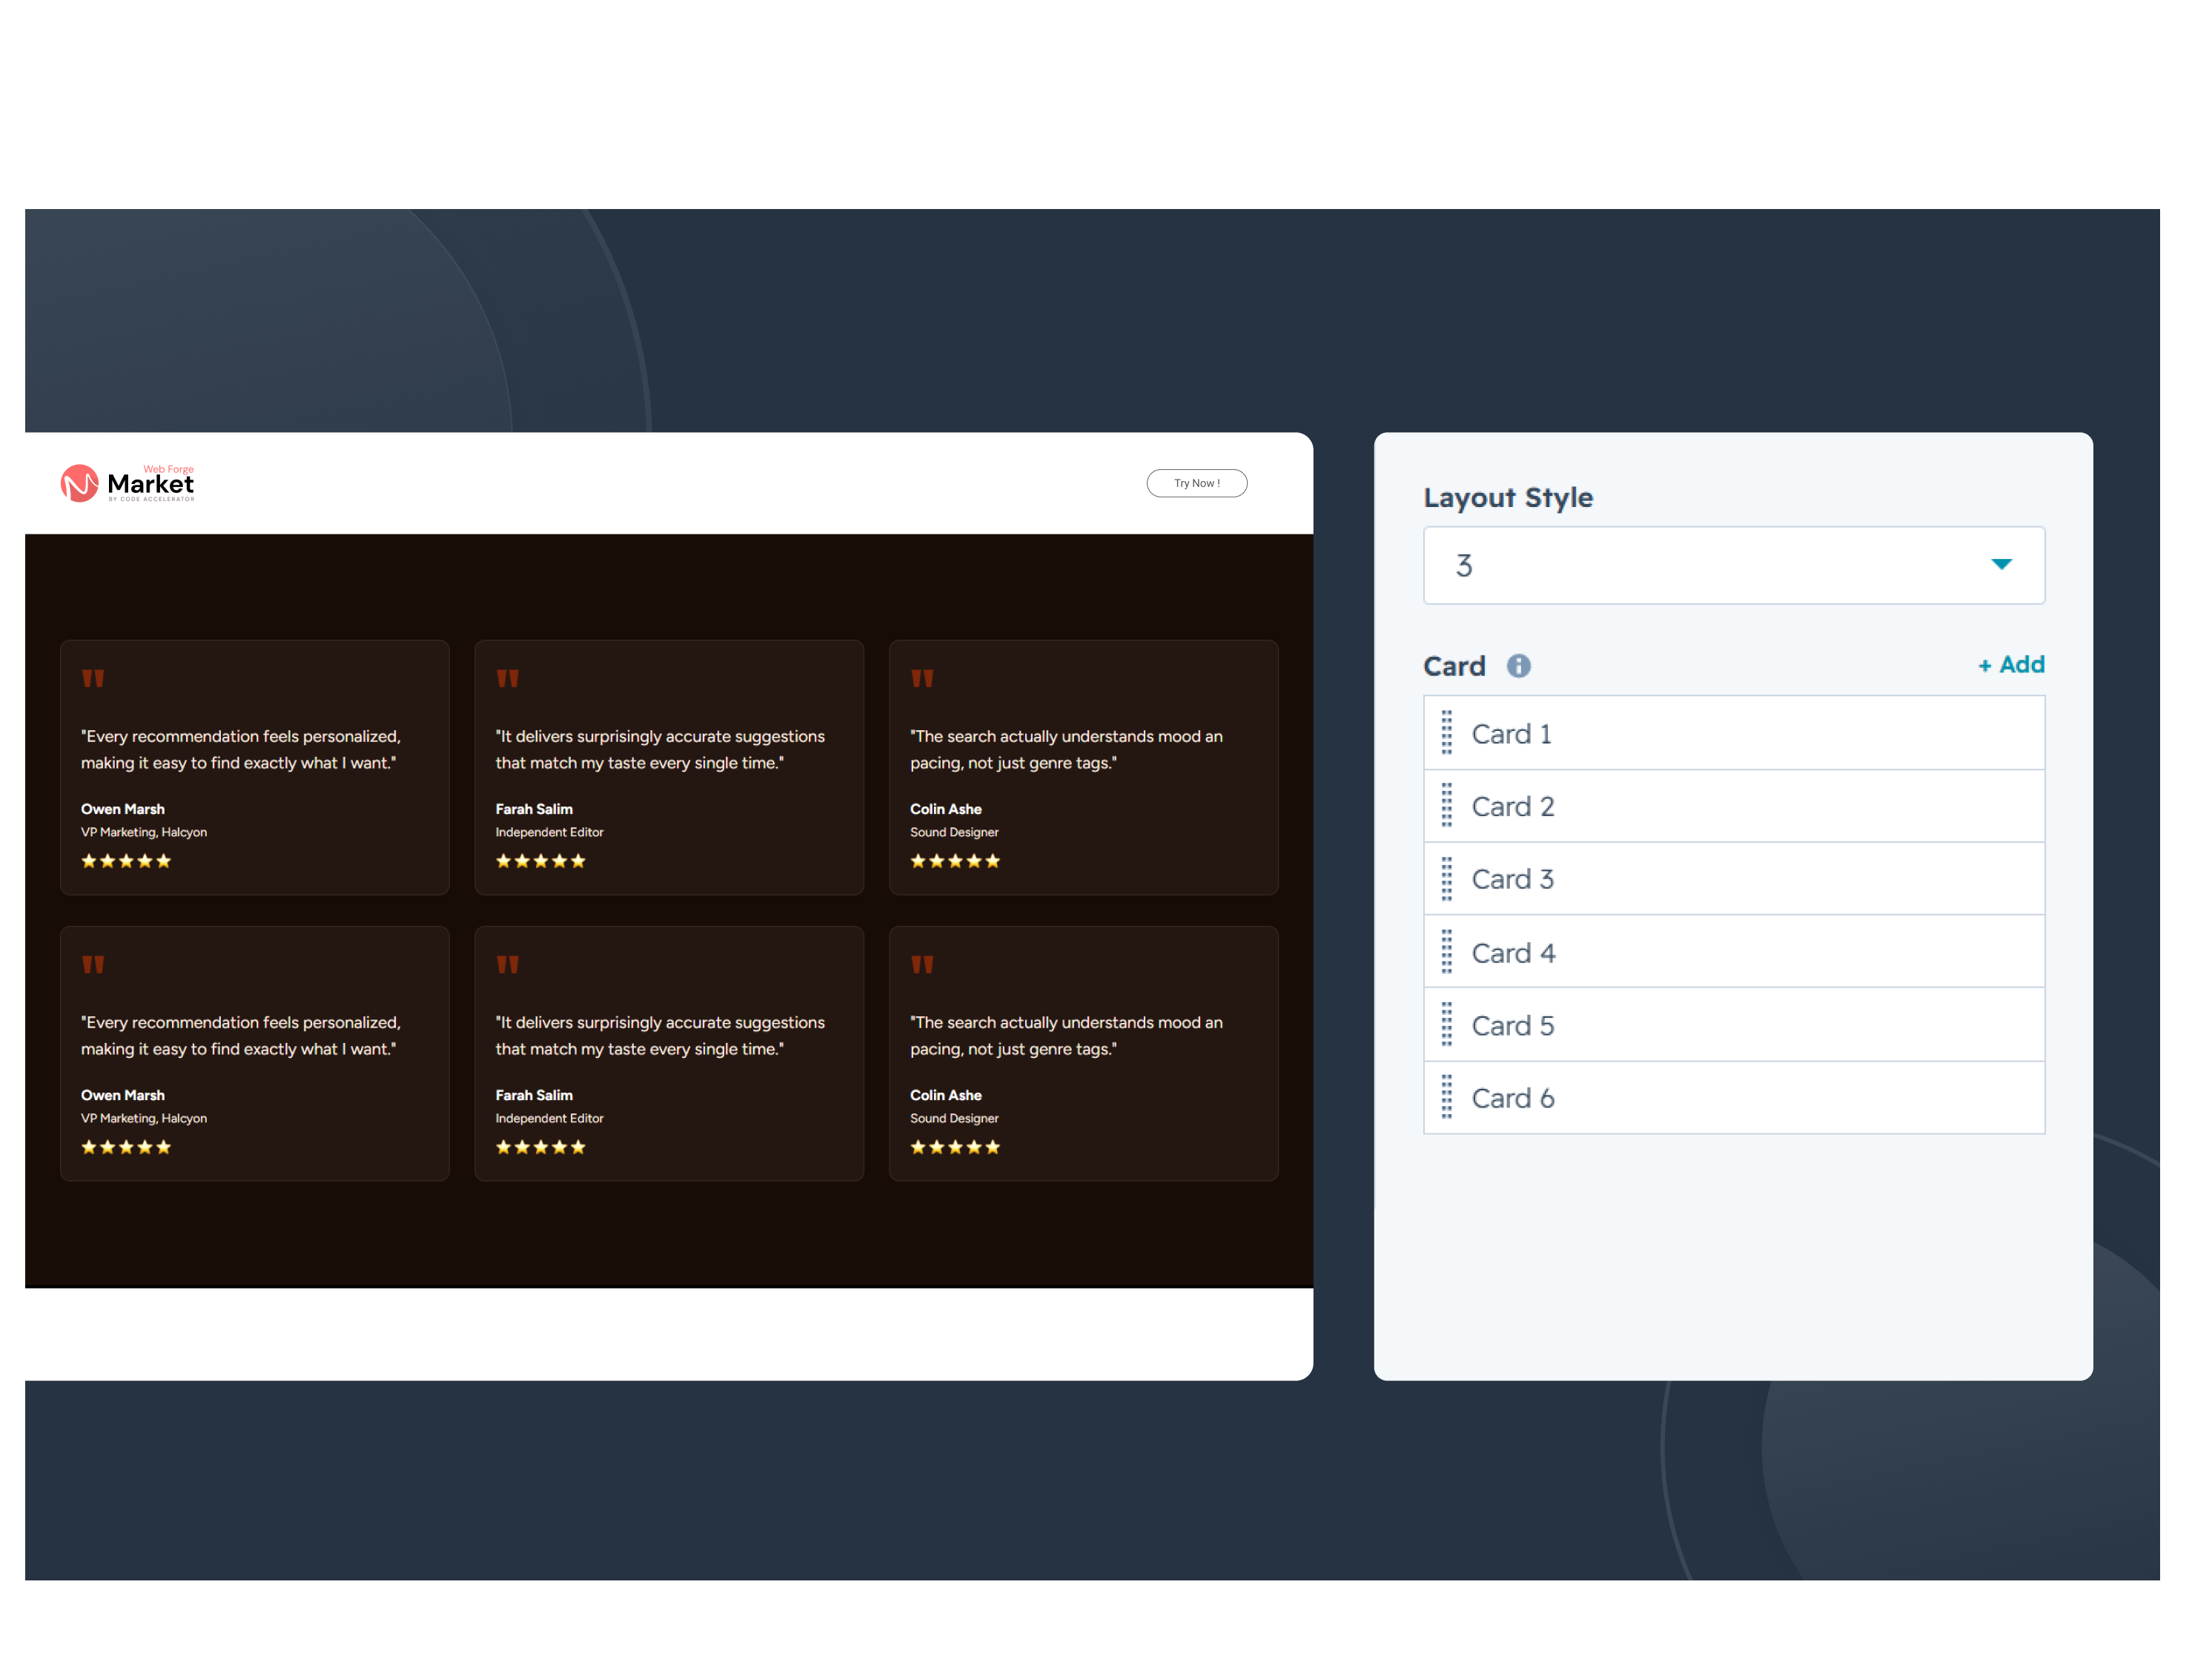Viewport: 2212px width, 1659px height.
Task: Click drag handle of Card 2
Action: click(x=1446, y=805)
